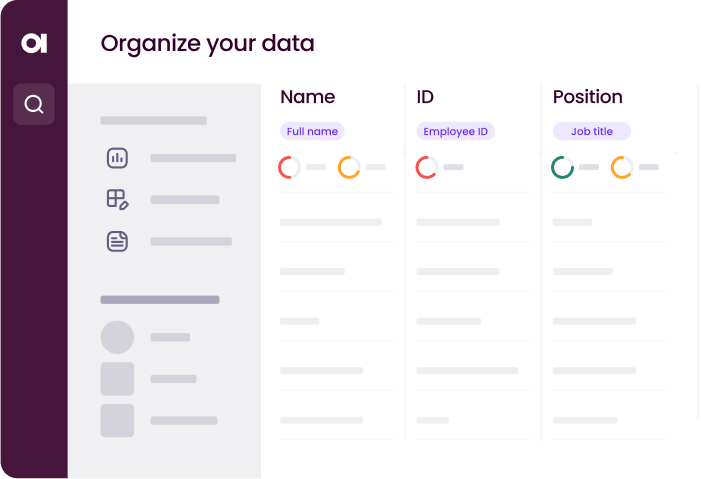Click the ID column header

[425, 97]
